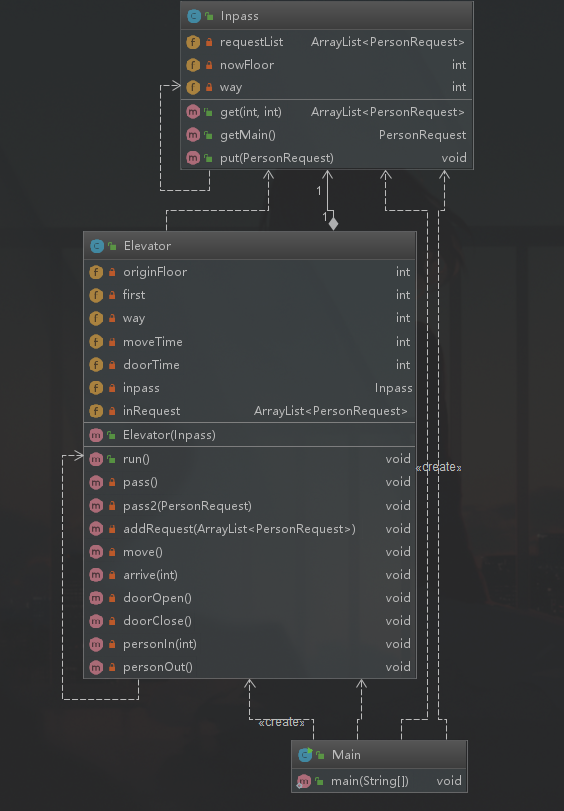Select the Elevator(Inpass) constructor
Screen dimensions: 564x811
point(169,435)
